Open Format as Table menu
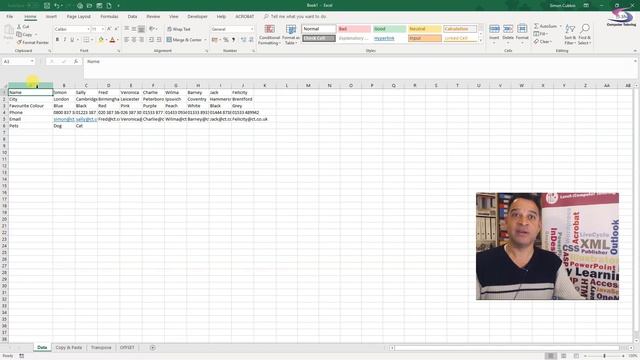 291,35
